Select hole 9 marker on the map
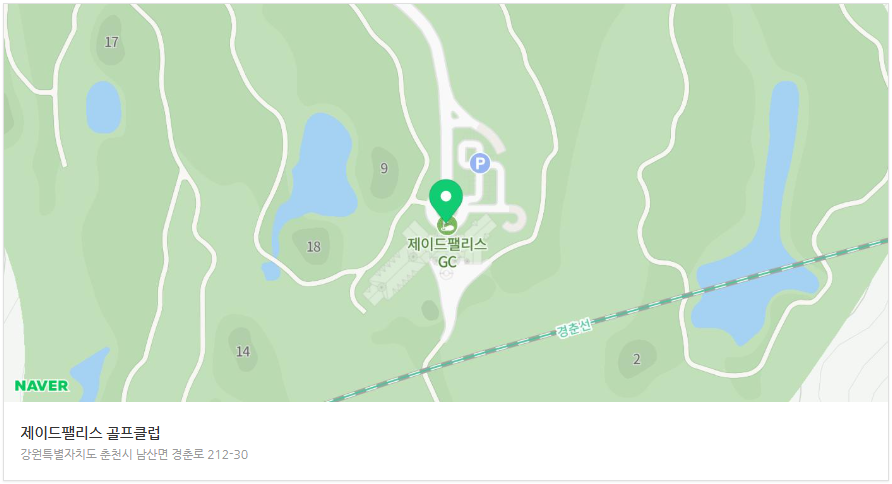Screen dimensions: 892x484 pos(384,168)
